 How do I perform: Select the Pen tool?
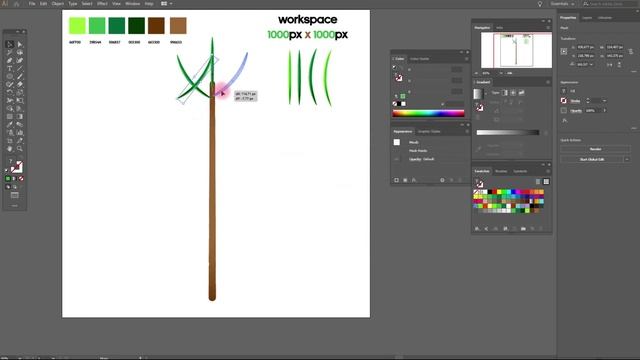[x=10, y=60]
